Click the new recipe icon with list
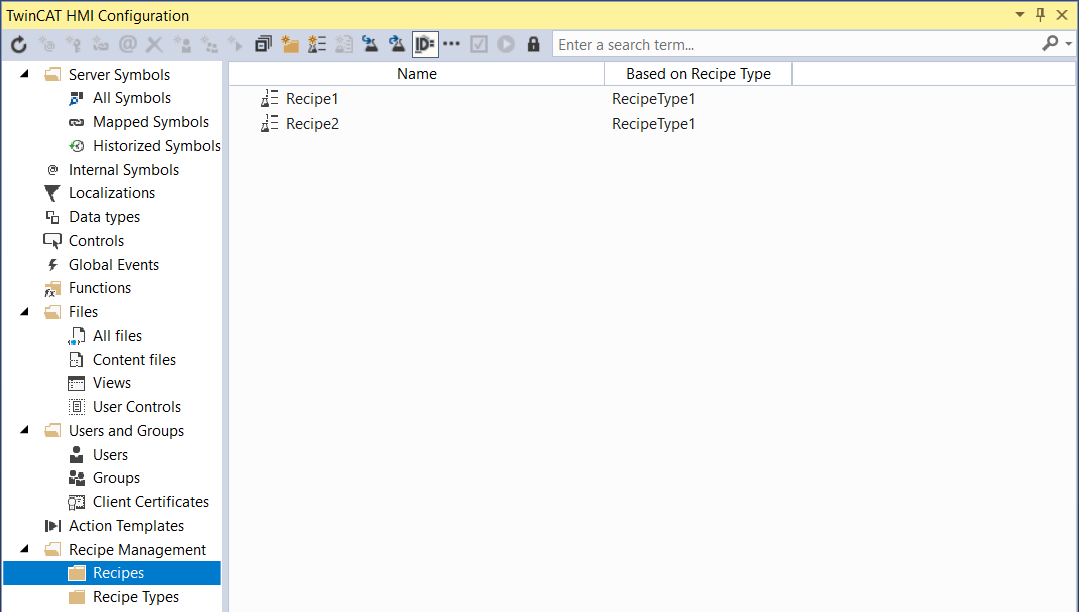Screen dimensions: 1079x612 [x=317, y=45]
